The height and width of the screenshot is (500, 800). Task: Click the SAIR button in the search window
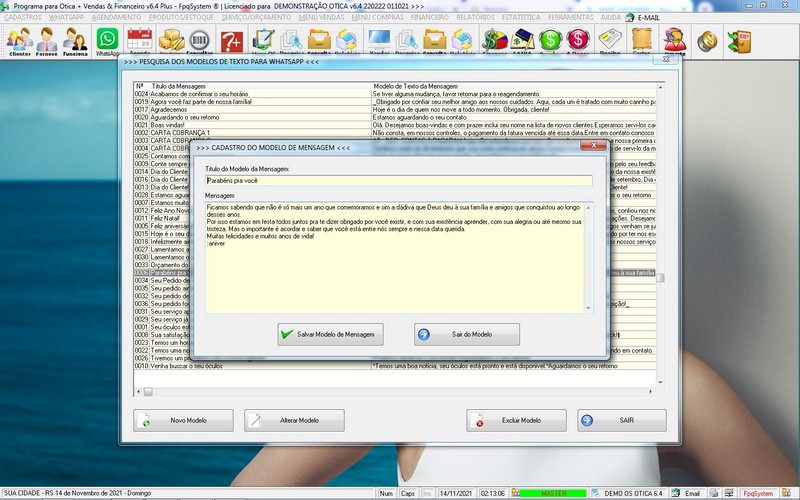pyautogui.click(x=622, y=420)
